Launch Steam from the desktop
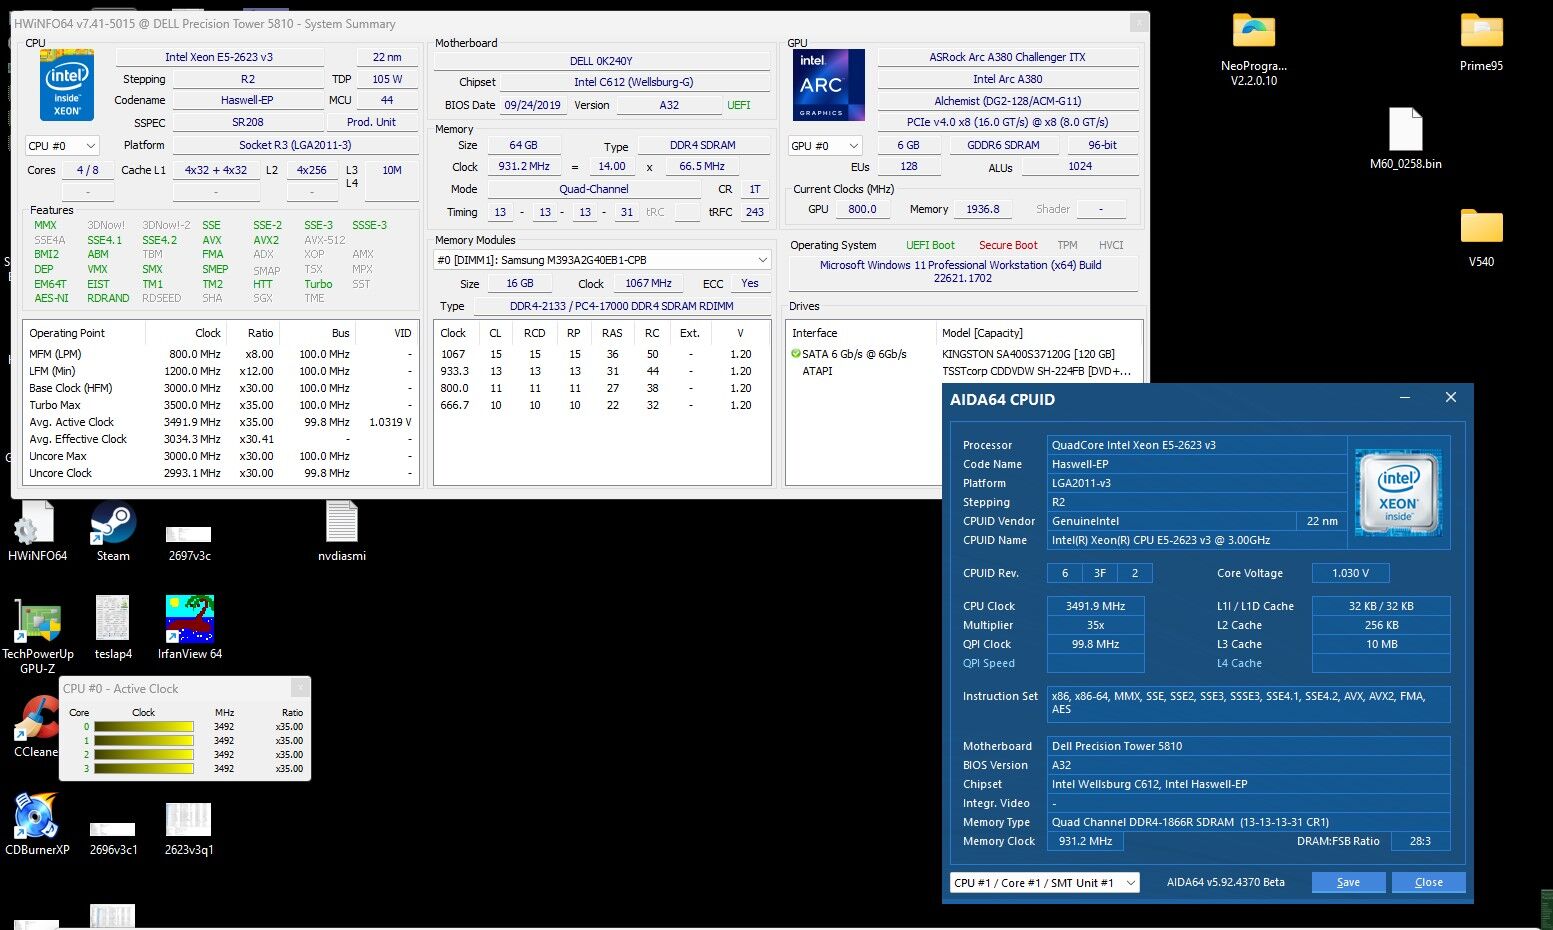1553x930 pixels. [x=113, y=531]
